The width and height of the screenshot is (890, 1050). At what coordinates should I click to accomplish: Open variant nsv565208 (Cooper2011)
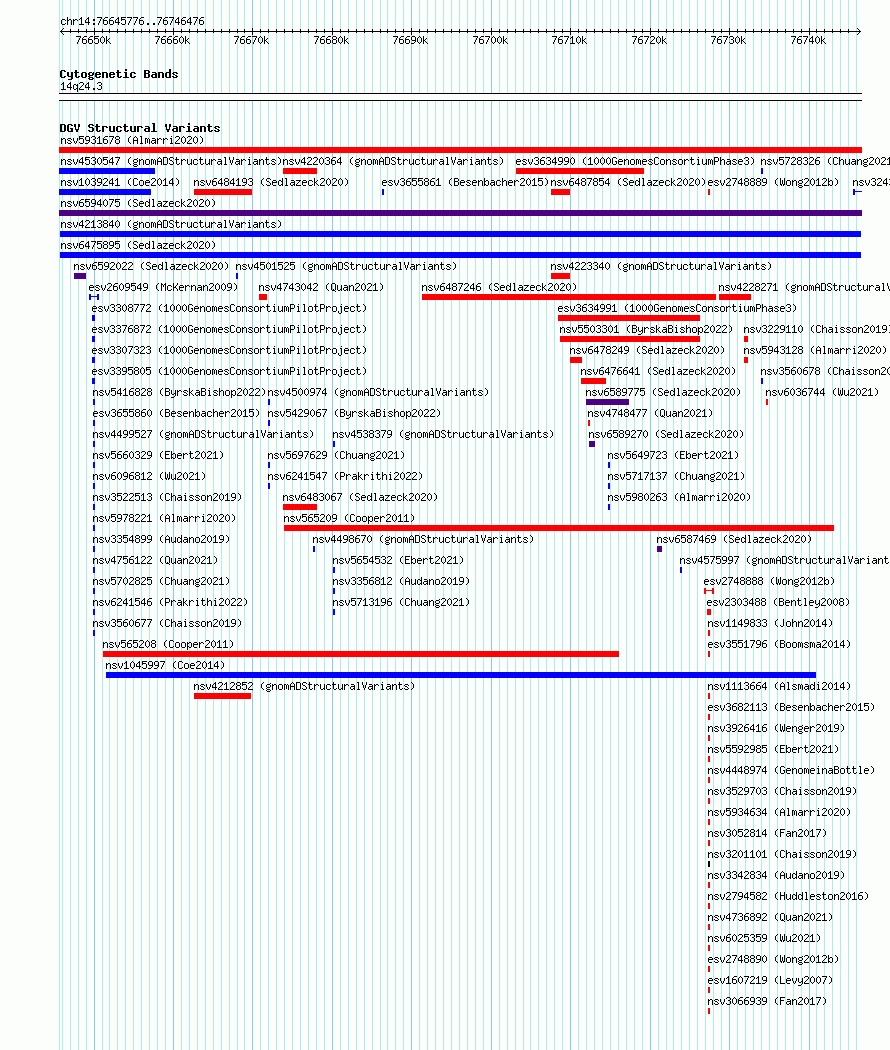(x=168, y=644)
